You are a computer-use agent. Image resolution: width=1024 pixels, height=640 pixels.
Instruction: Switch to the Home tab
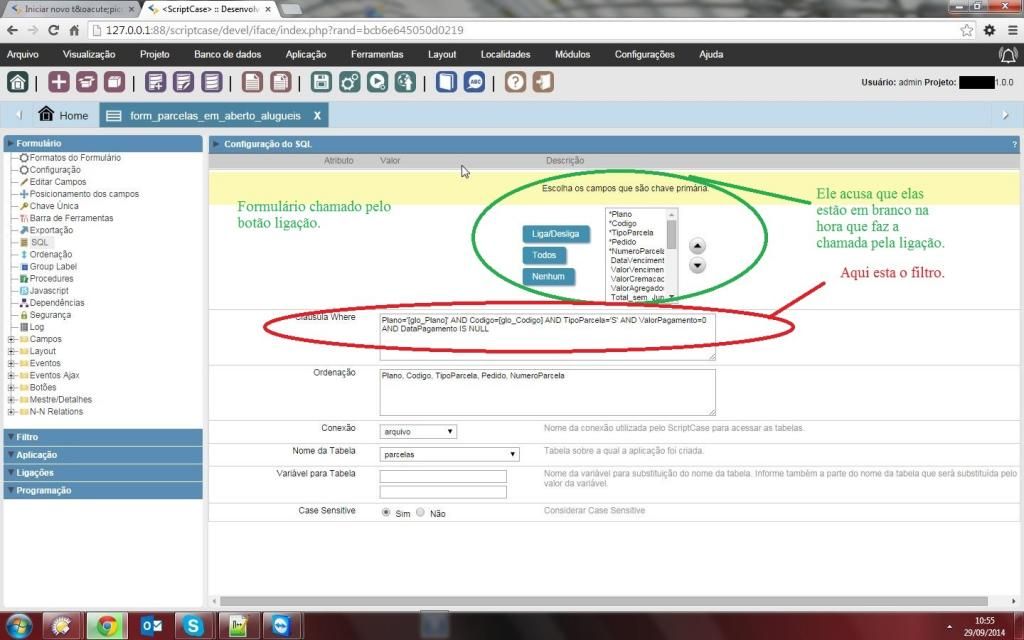(x=63, y=115)
